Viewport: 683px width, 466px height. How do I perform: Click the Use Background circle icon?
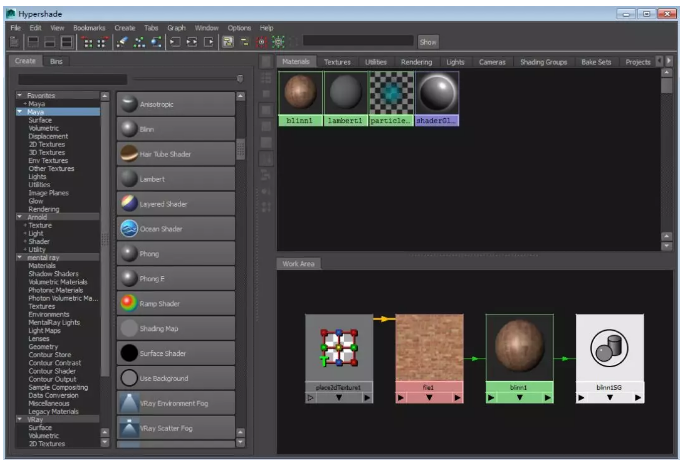click(x=129, y=378)
